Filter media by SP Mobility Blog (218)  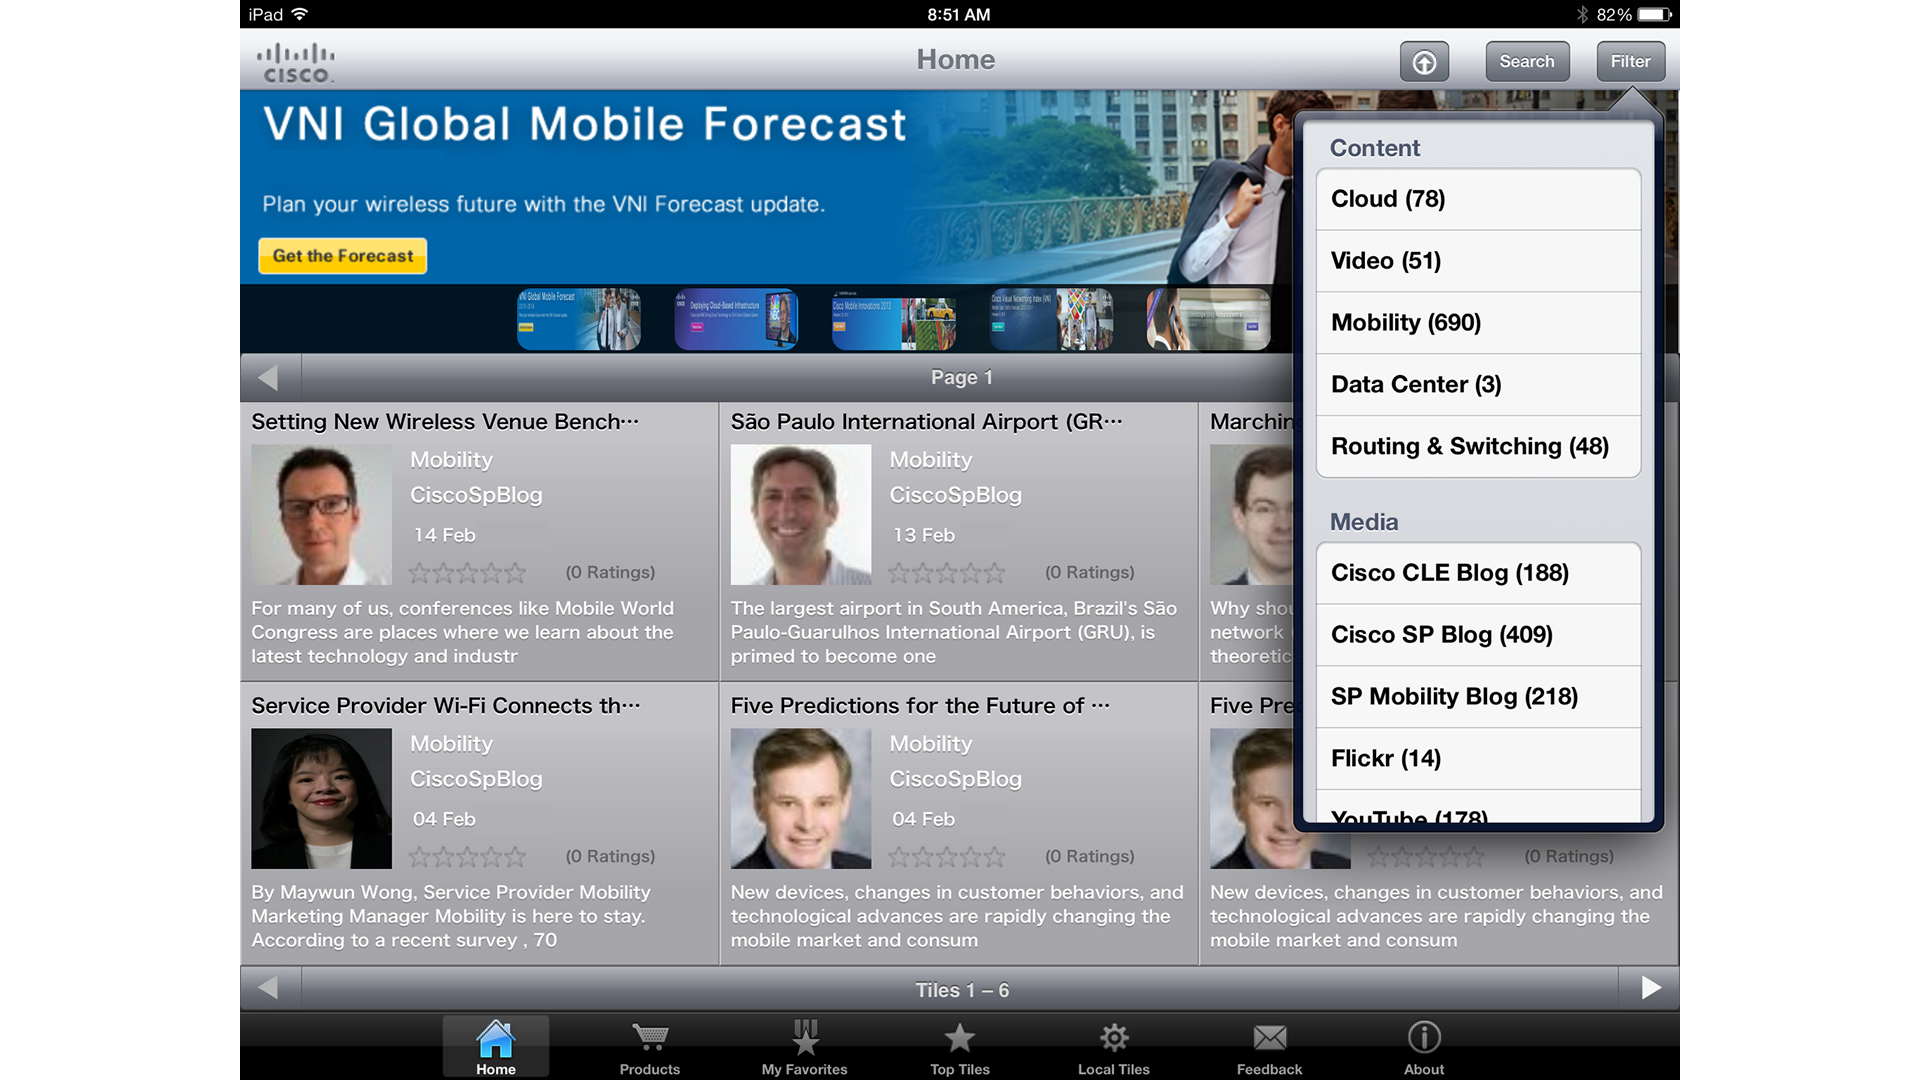click(1478, 697)
